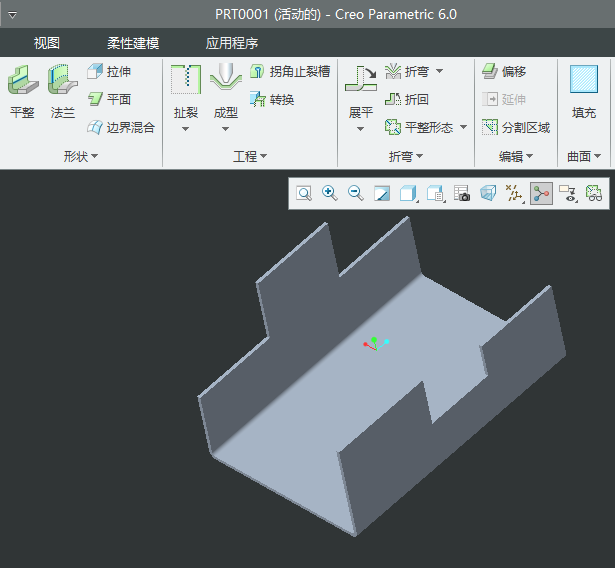615x568 pixels.
Task: Select the 折弯 bend tool
Action: (407, 72)
